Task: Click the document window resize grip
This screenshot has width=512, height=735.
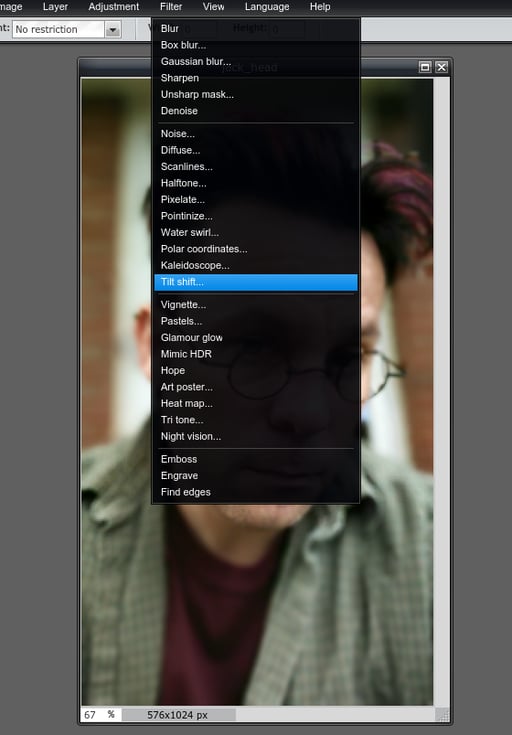Action: pos(442,715)
